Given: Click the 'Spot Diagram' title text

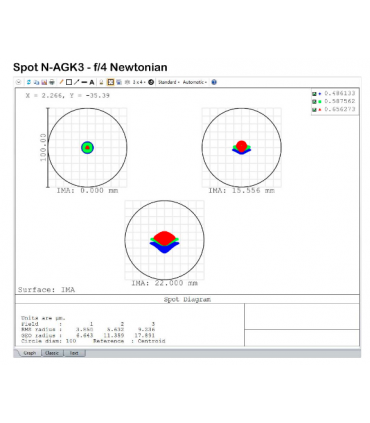Looking at the screenshot, I should pos(187,299).
